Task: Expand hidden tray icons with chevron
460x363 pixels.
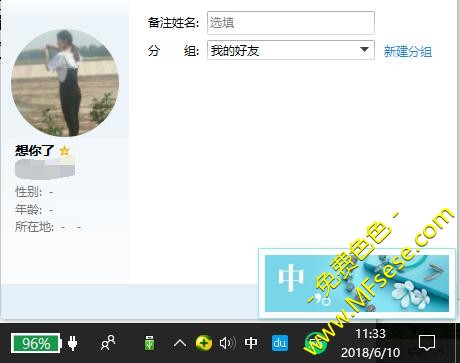Action: click(180, 343)
